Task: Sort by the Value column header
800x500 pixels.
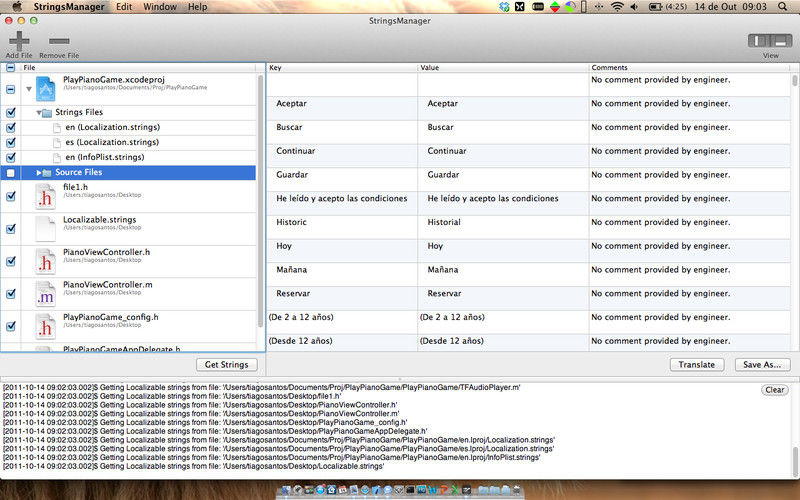Action: 503,67
